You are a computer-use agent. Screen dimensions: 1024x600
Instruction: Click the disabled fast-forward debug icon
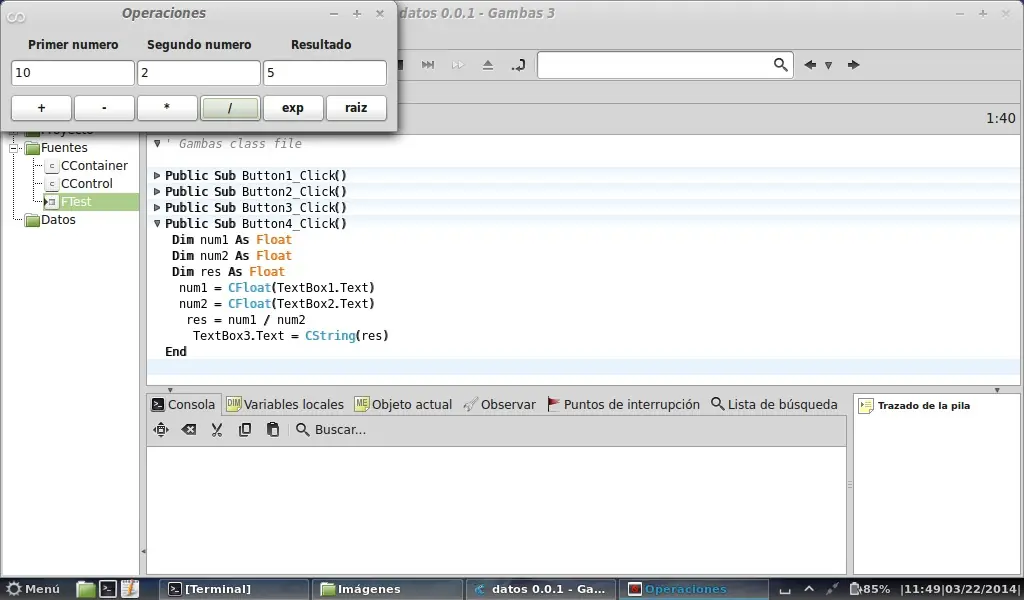point(458,65)
